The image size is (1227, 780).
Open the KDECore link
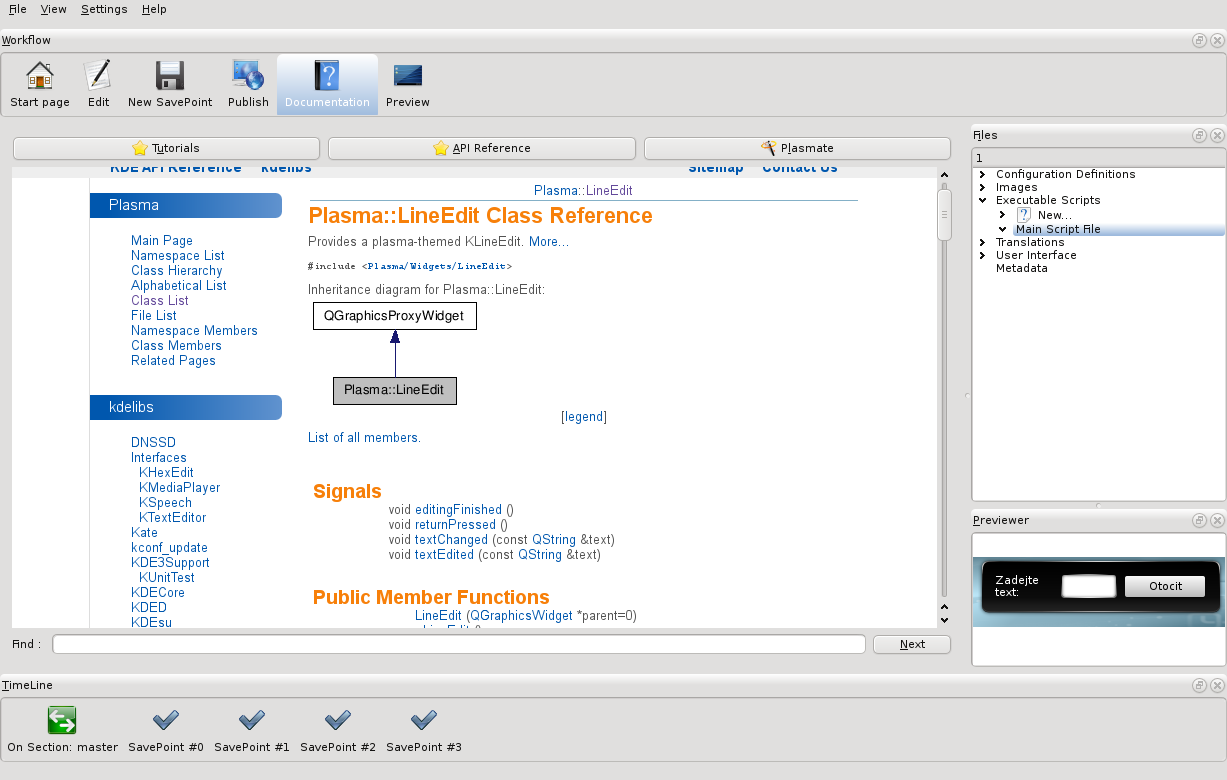pos(158,592)
